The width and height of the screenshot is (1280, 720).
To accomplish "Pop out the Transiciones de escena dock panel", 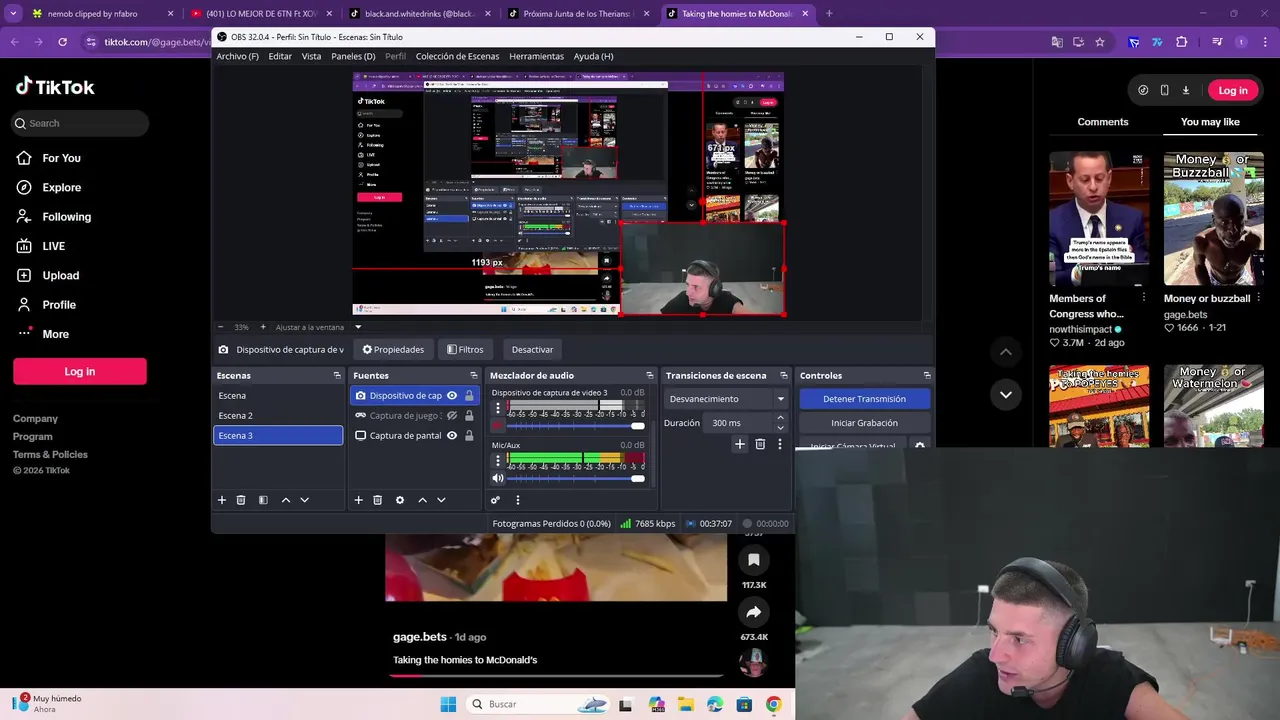I will click(785, 376).
